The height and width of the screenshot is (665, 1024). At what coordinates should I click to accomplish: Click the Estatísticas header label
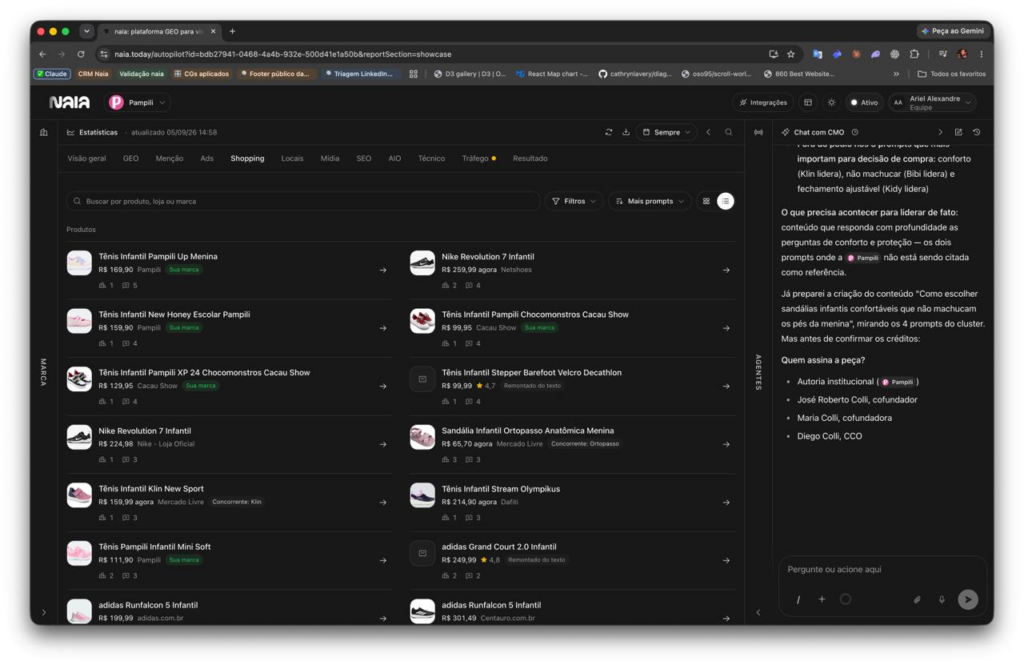point(98,132)
